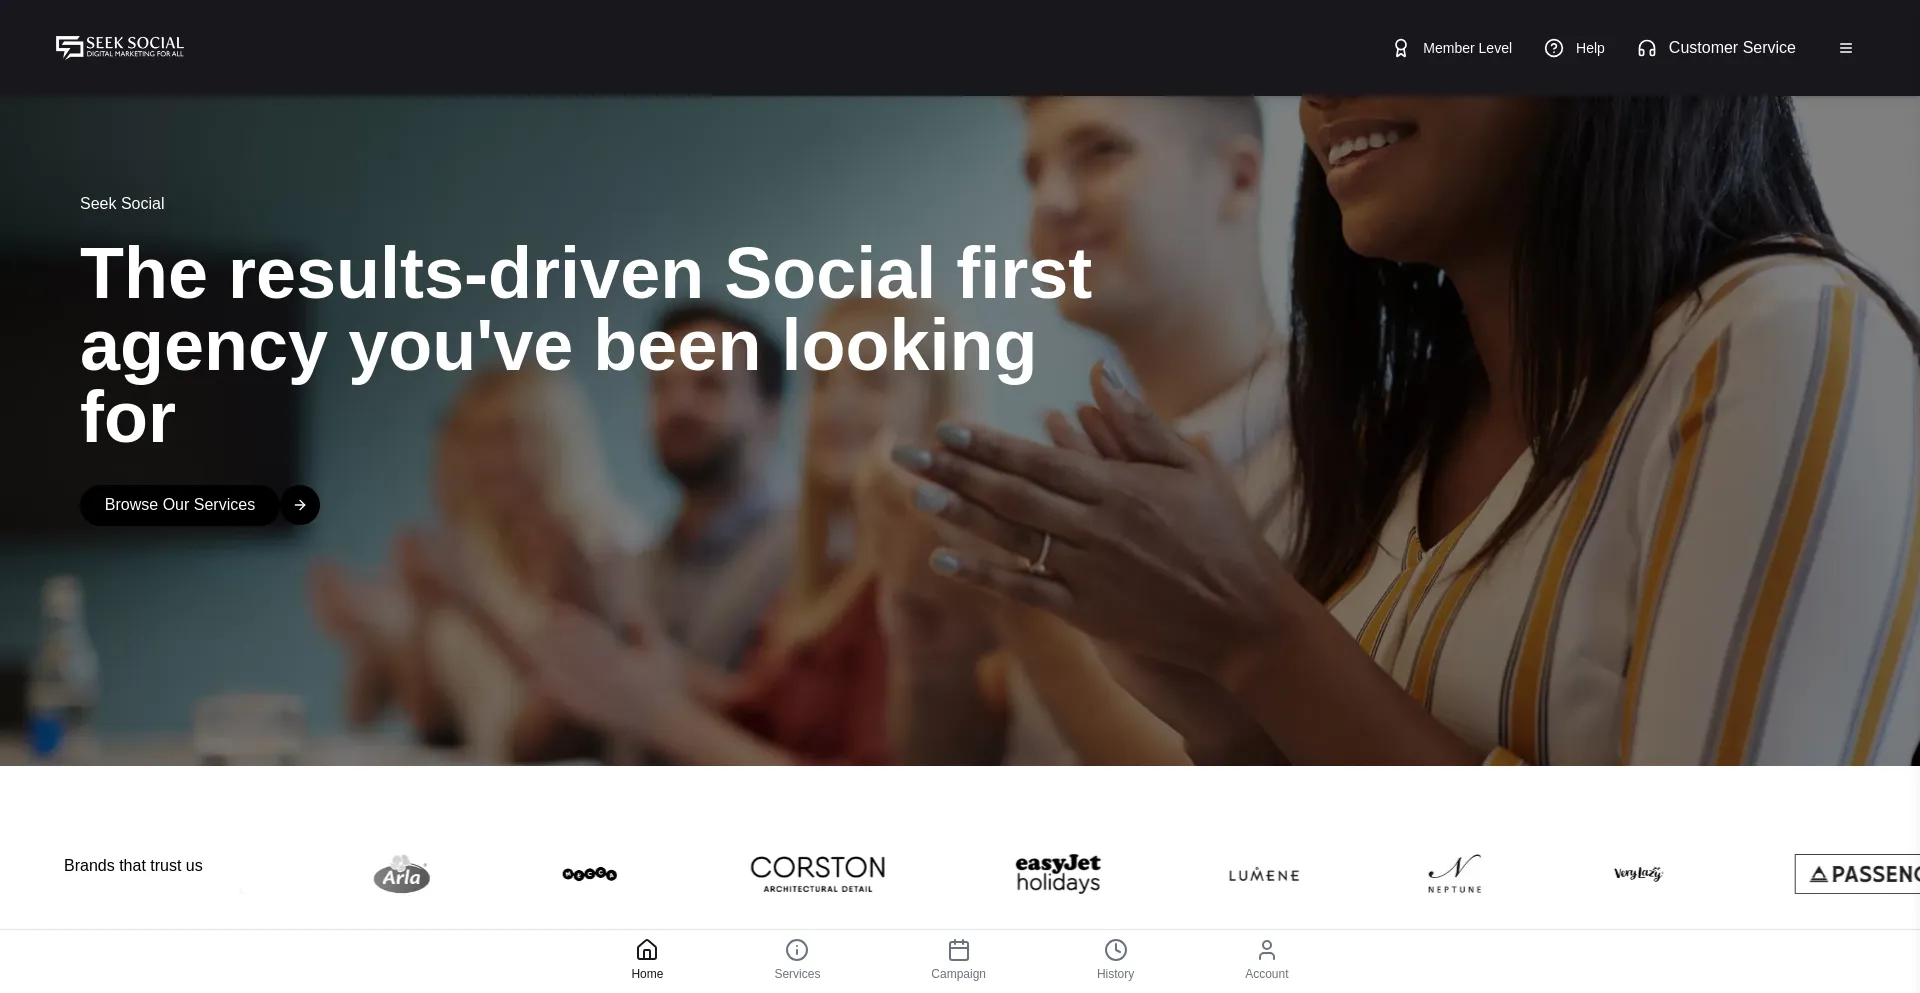The image size is (1920, 993).
Task: Click the arrow button beside Browse Our Services
Action: [x=300, y=505]
